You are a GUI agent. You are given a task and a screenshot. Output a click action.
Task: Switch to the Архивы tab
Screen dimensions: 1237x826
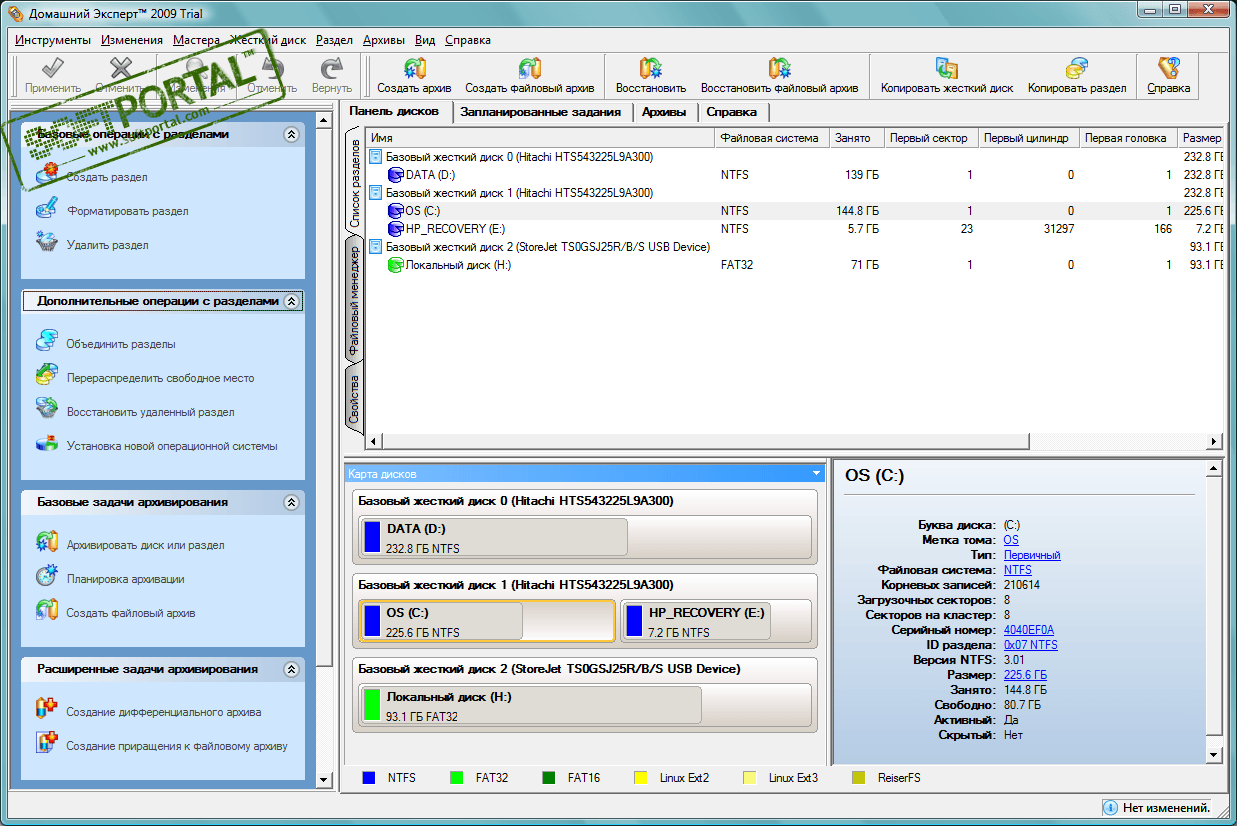pyautogui.click(x=664, y=112)
